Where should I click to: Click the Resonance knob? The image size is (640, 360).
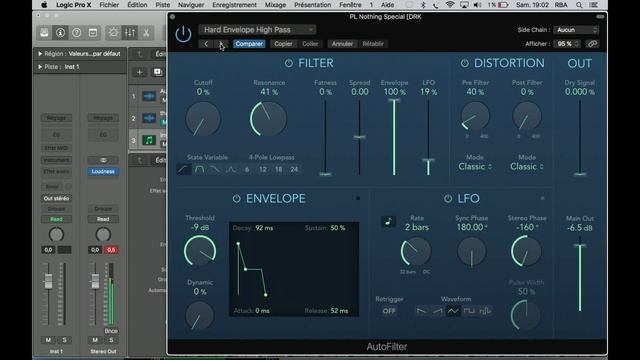coord(268,119)
